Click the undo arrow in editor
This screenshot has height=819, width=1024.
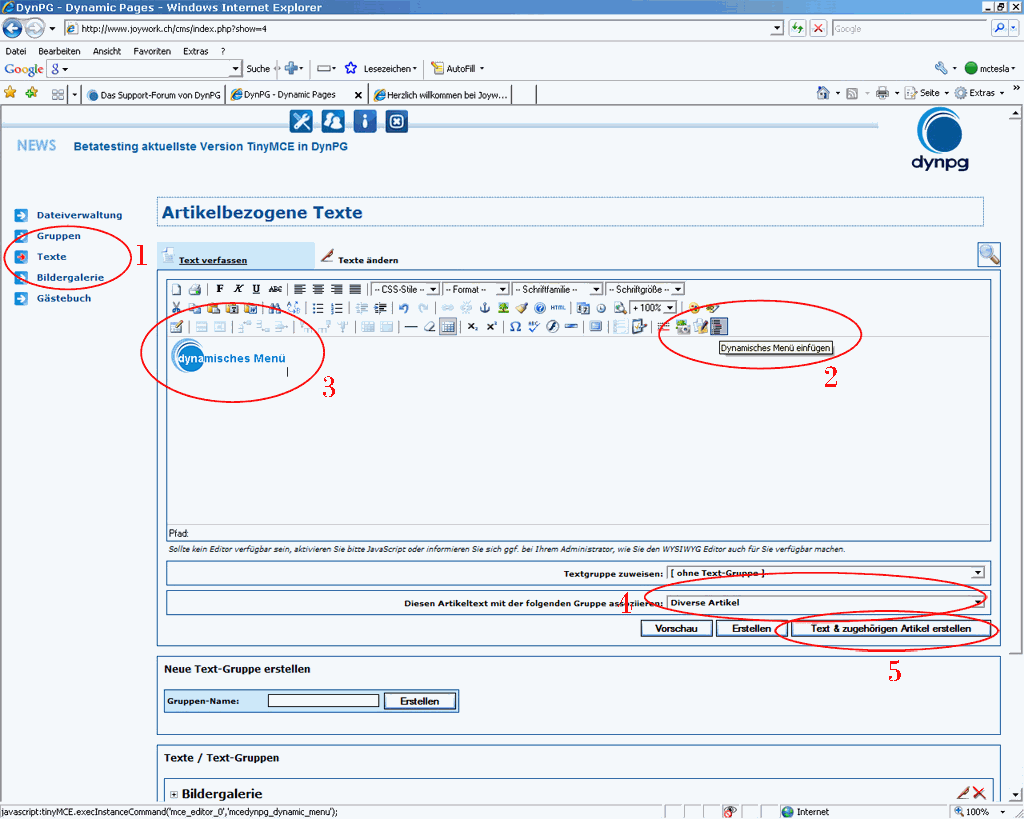click(x=404, y=308)
